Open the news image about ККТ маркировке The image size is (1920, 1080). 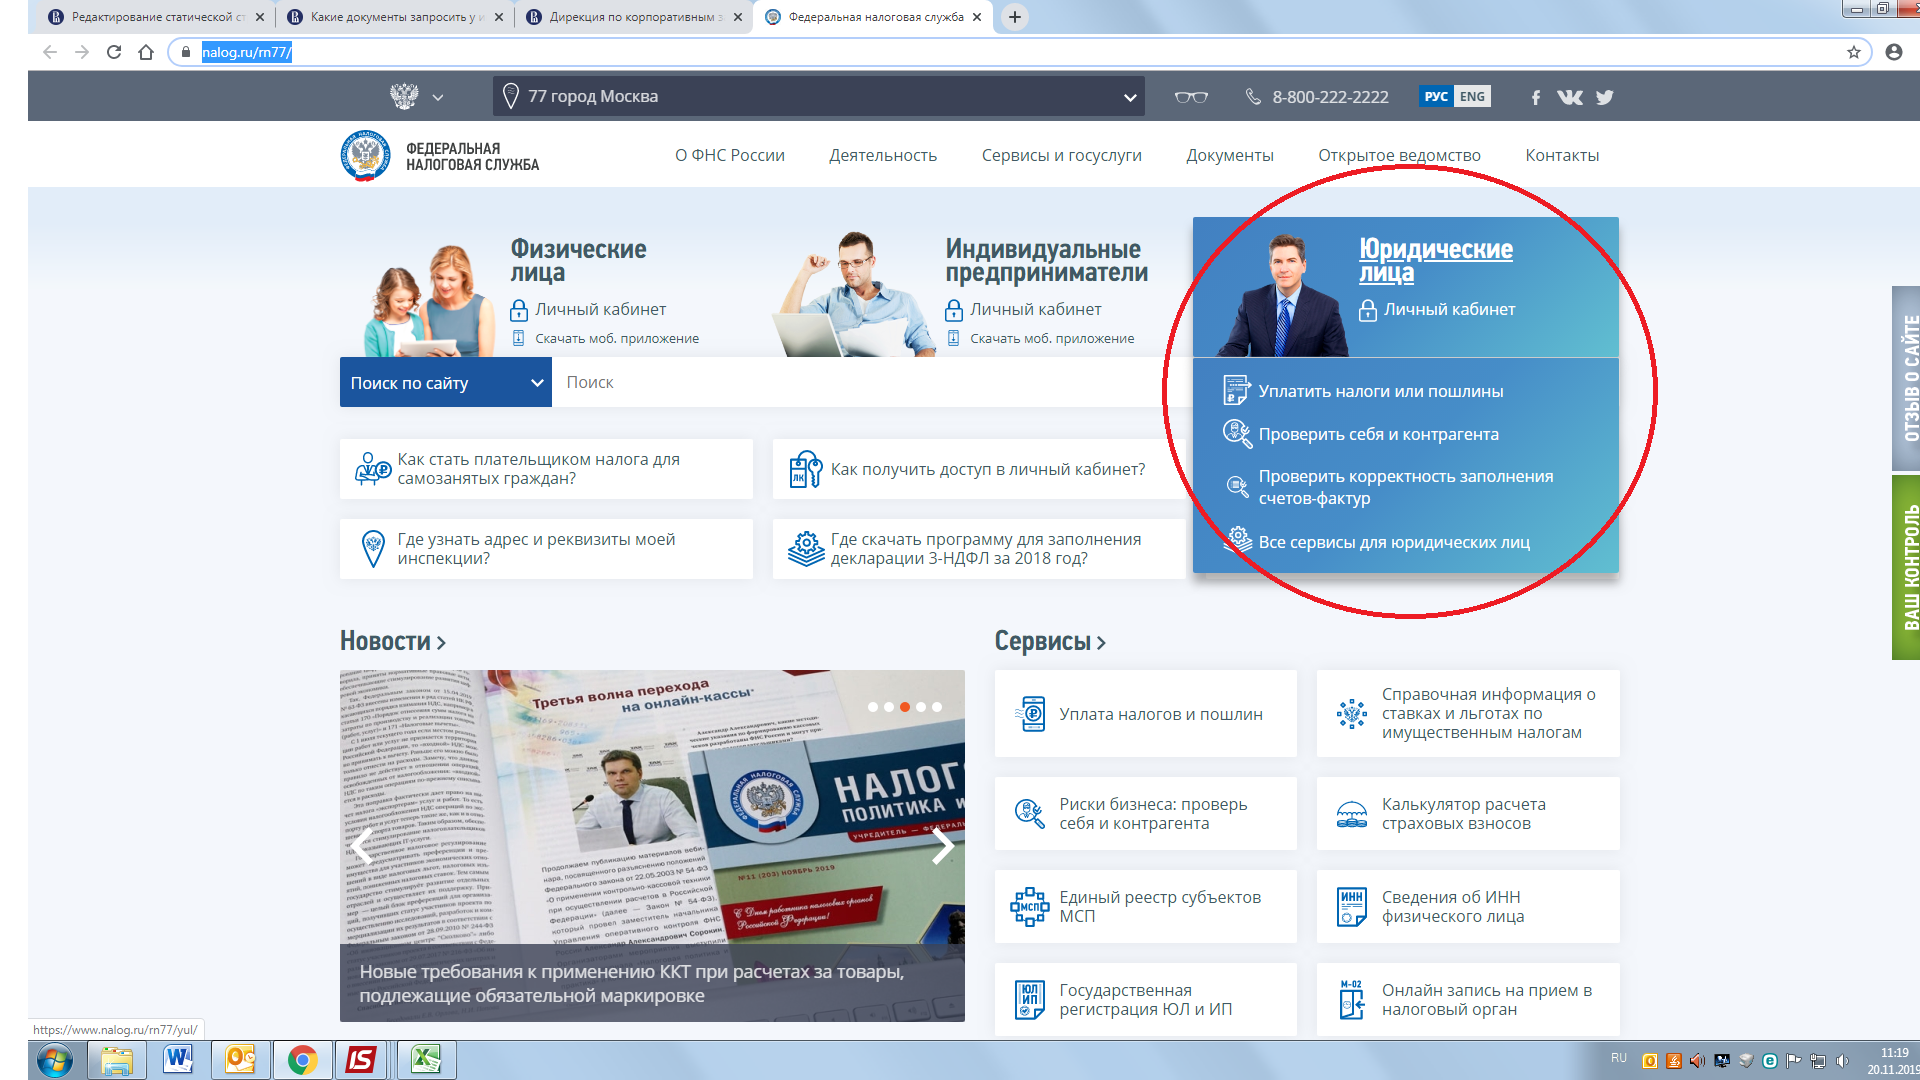coord(652,845)
